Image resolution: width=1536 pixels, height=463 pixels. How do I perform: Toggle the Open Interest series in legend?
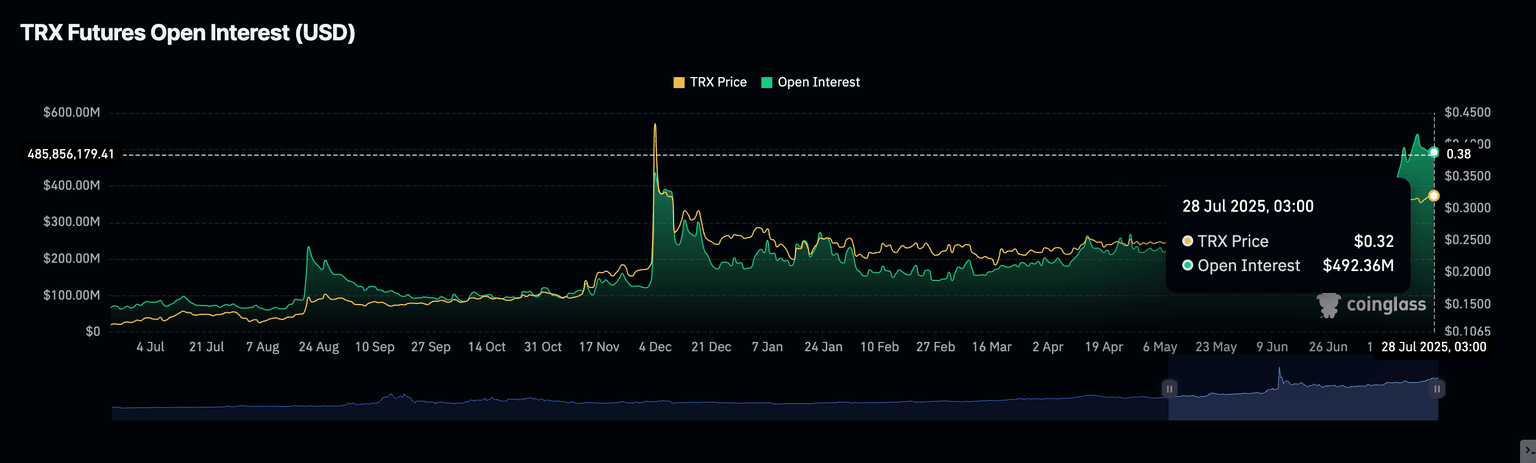[810, 82]
